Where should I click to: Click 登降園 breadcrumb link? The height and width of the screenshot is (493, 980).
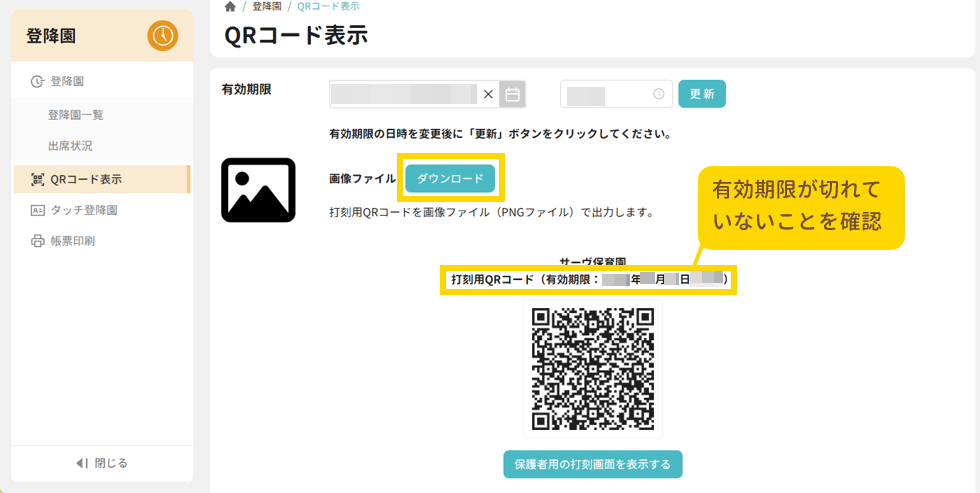pyautogui.click(x=266, y=6)
